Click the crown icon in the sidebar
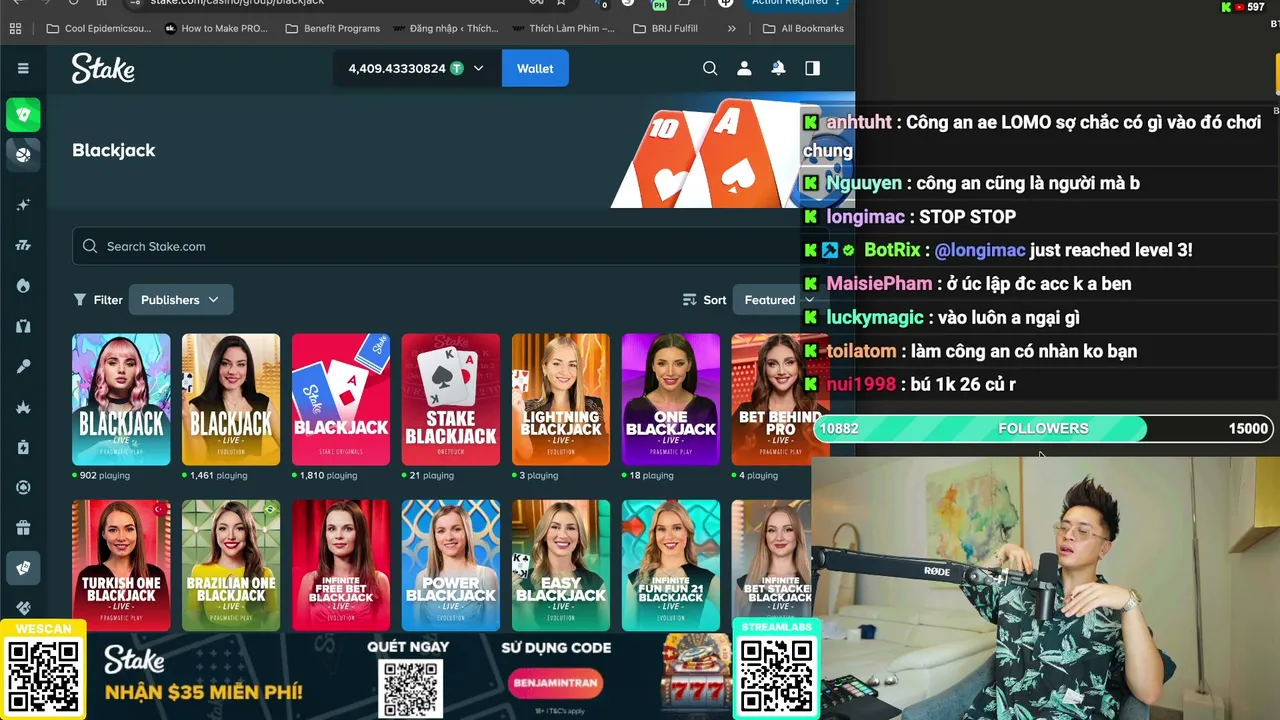 pos(23,407)
